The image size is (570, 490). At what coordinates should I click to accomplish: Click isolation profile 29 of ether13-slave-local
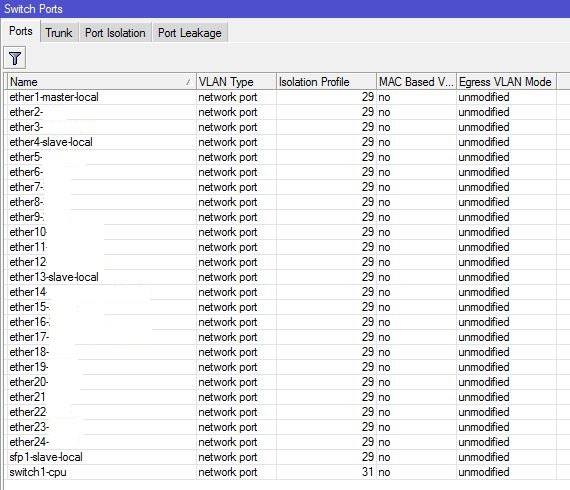pyautogui.click(x=368, y=277)
